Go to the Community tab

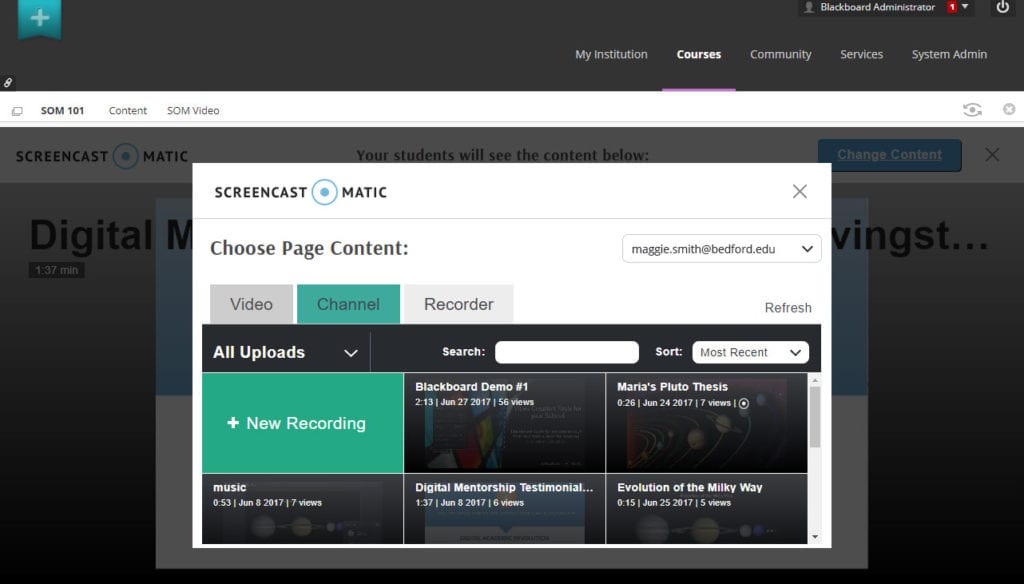(780, 54)
